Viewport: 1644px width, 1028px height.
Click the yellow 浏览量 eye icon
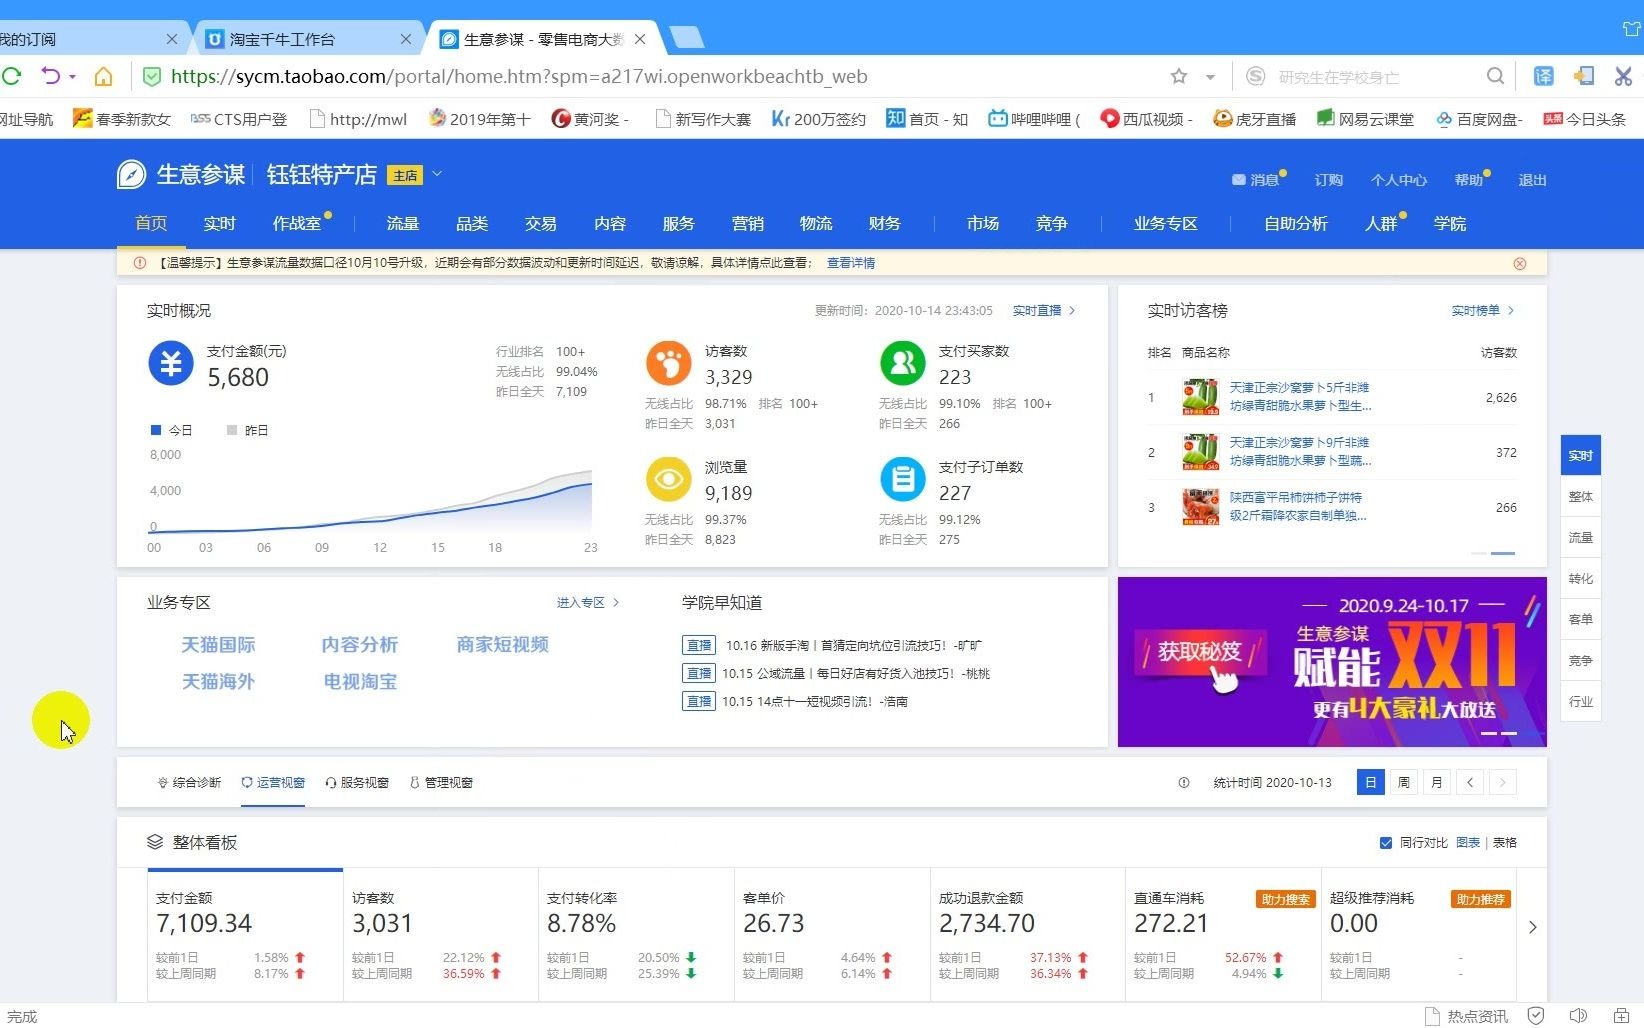pos(668,479)
